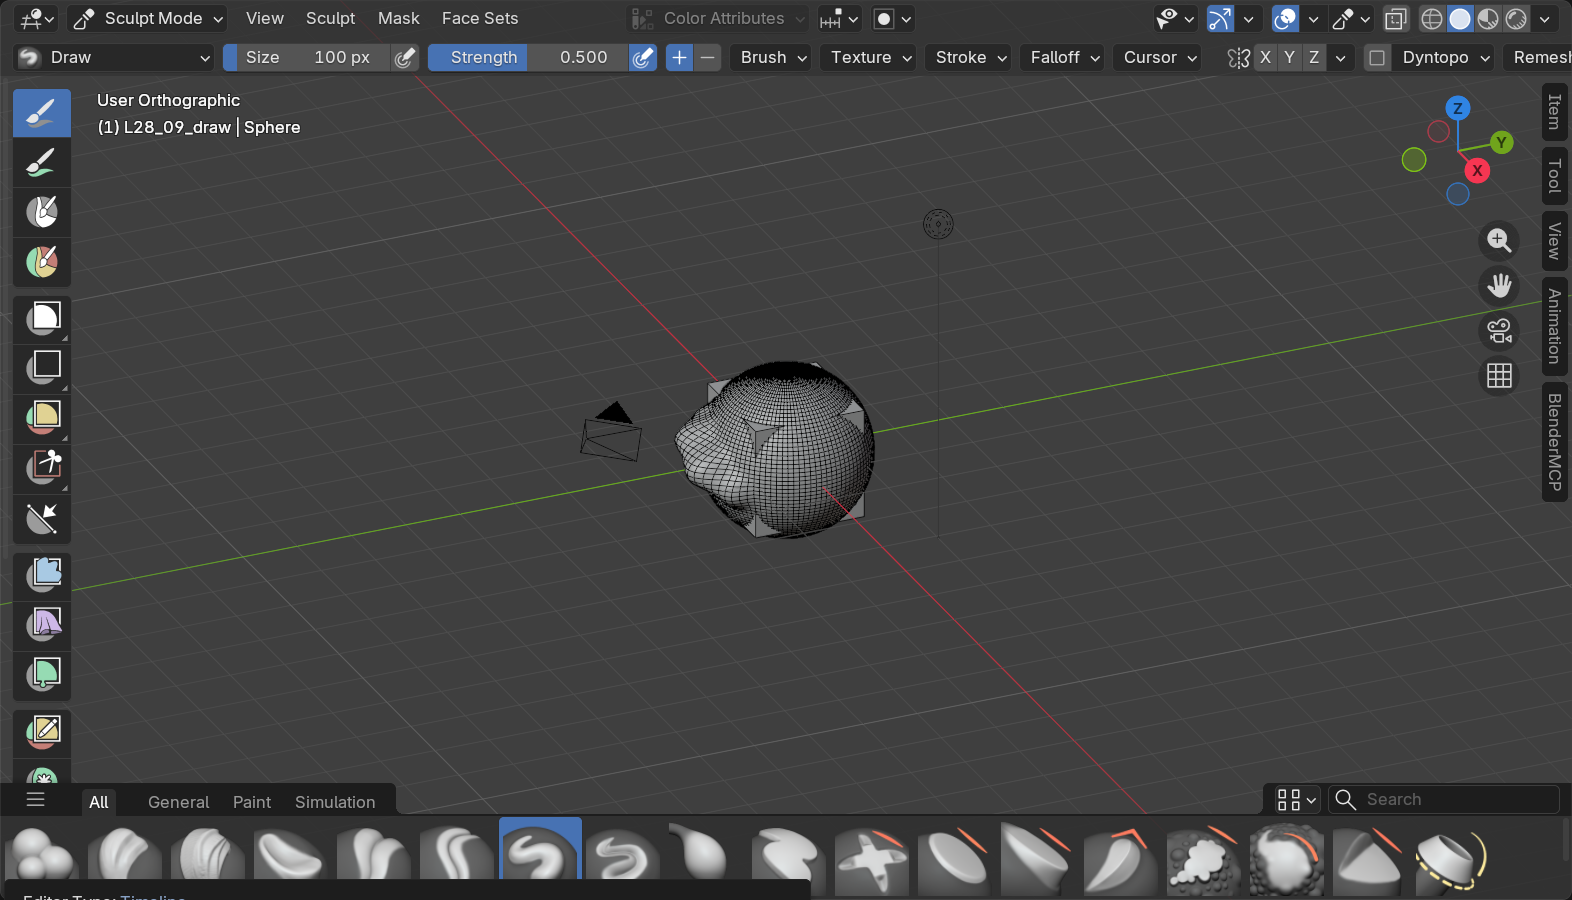Select the Color Filter tool

[x=42, y=675]
